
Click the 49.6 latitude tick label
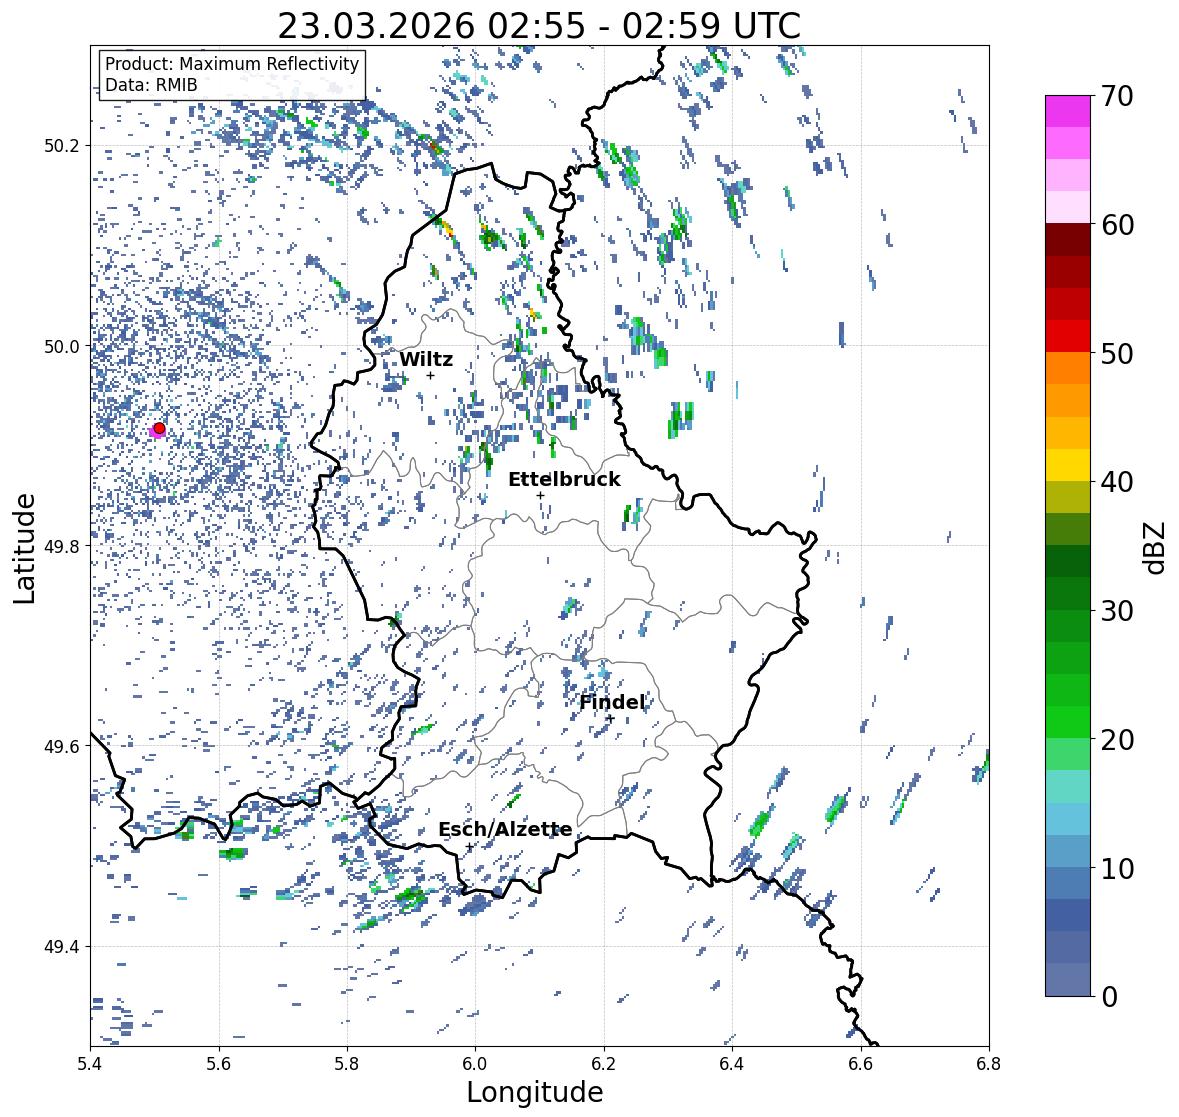pos(62,746)
